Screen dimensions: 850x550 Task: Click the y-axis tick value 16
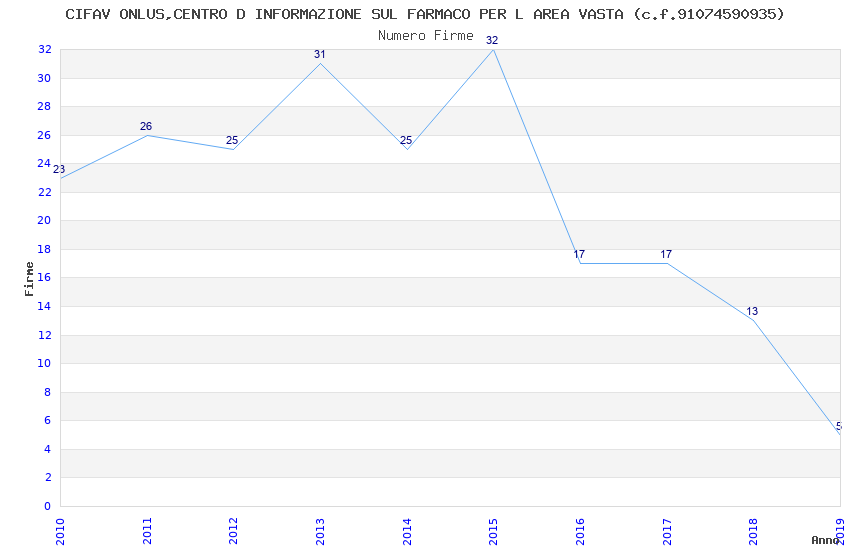click(44, 277)
